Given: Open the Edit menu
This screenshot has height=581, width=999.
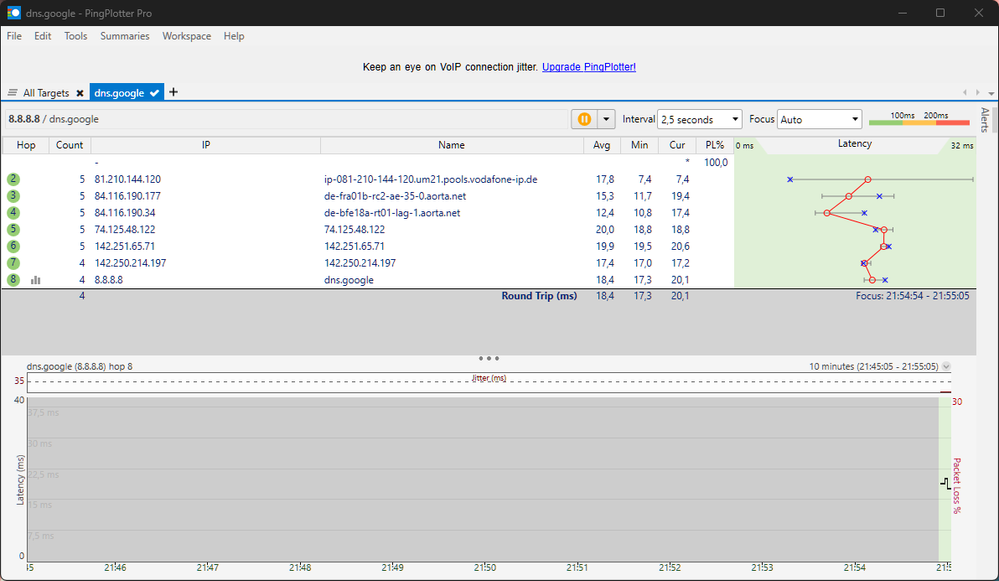Looking at the screenshot, I should [43, 36].
